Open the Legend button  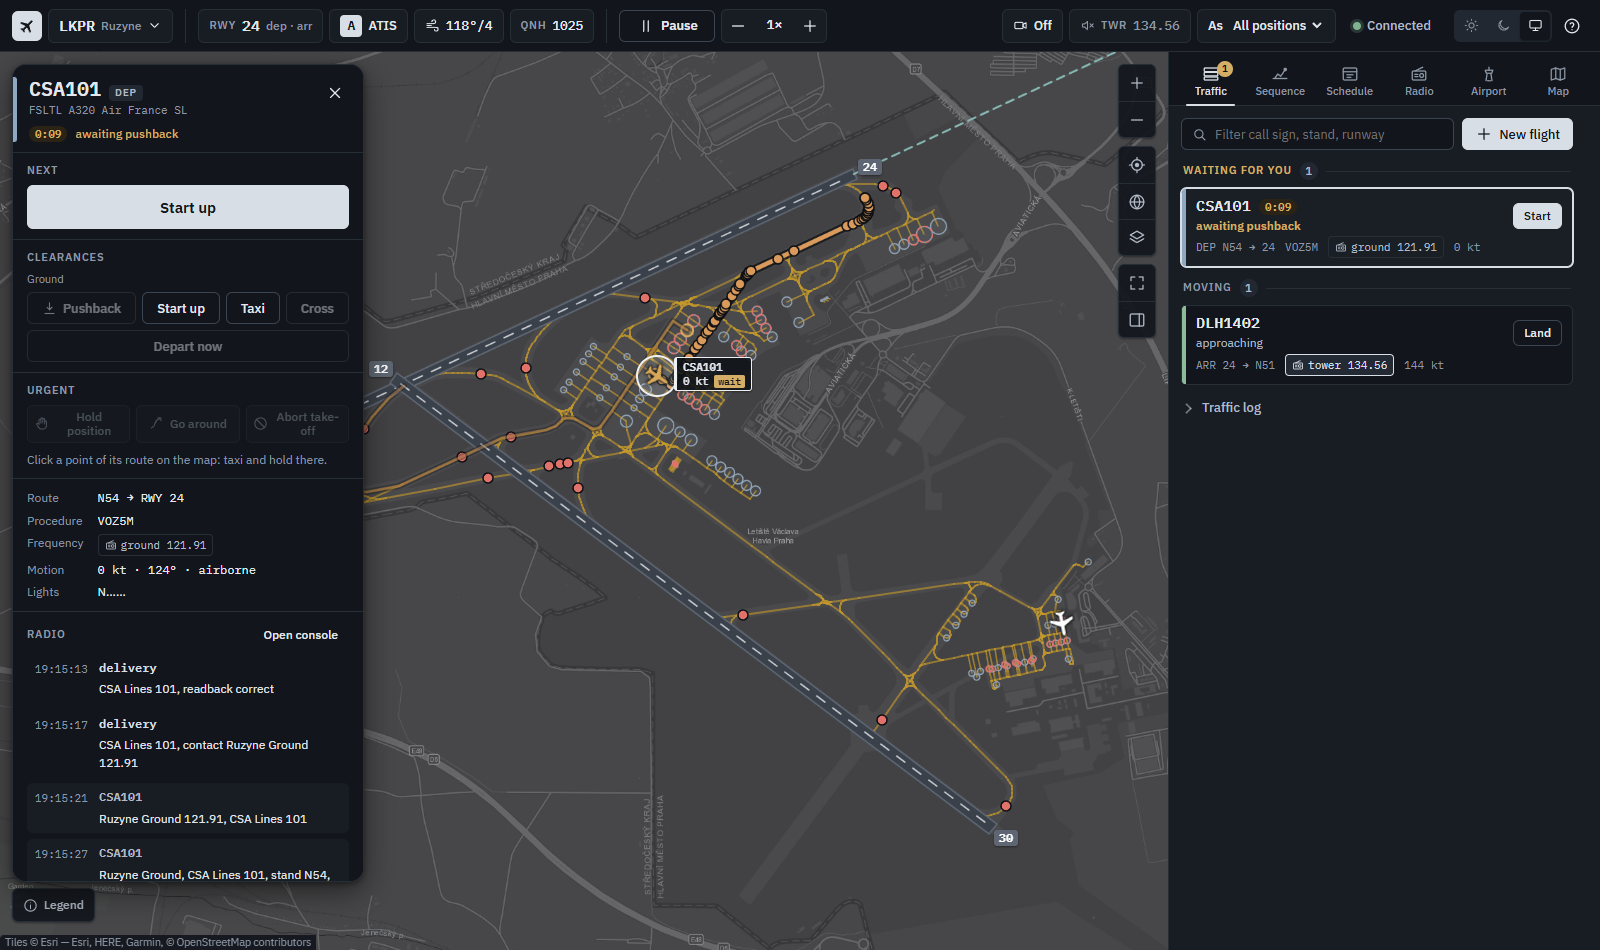(x=54, y=905)
